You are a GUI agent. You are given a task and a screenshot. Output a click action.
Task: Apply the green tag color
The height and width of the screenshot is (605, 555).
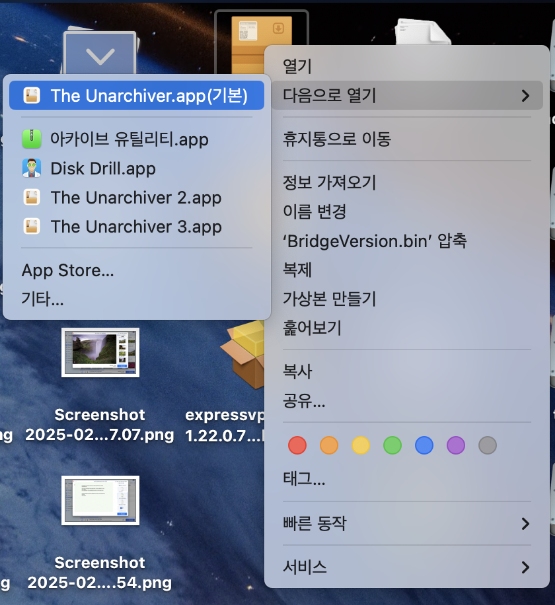point(392,445)
